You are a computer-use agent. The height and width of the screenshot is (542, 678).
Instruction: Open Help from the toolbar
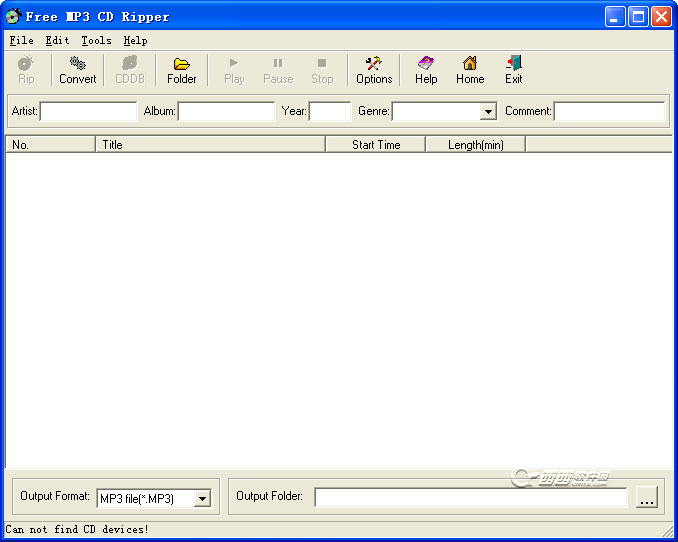(x=426, y=70)
